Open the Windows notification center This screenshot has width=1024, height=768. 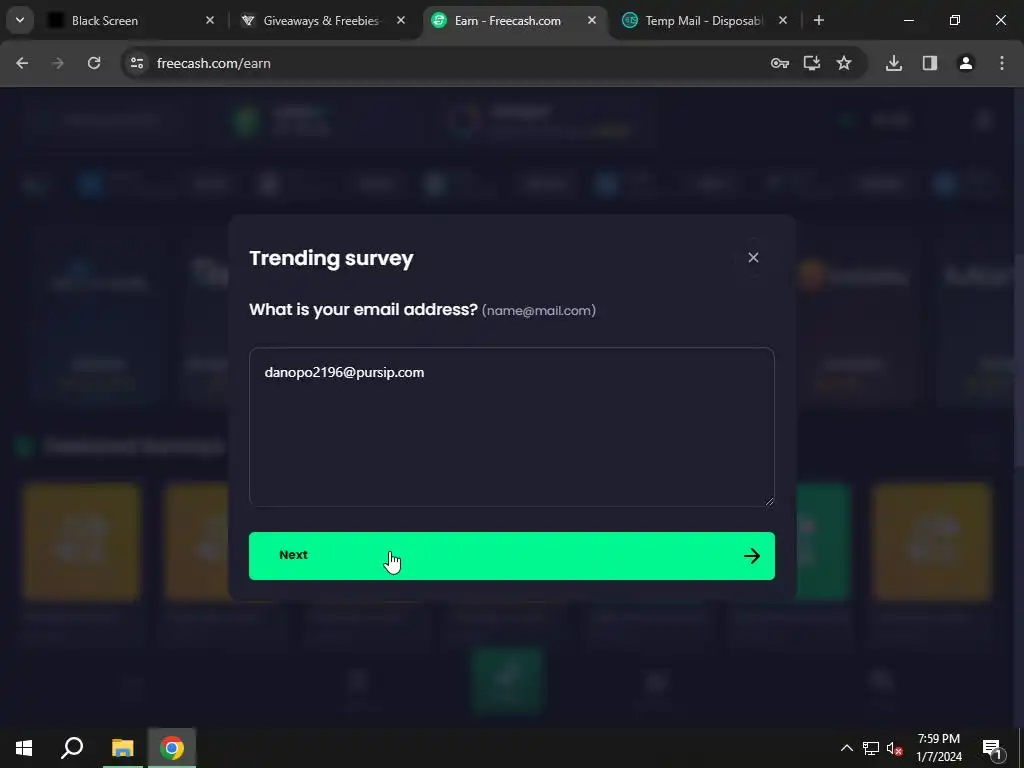click(992, 748)
